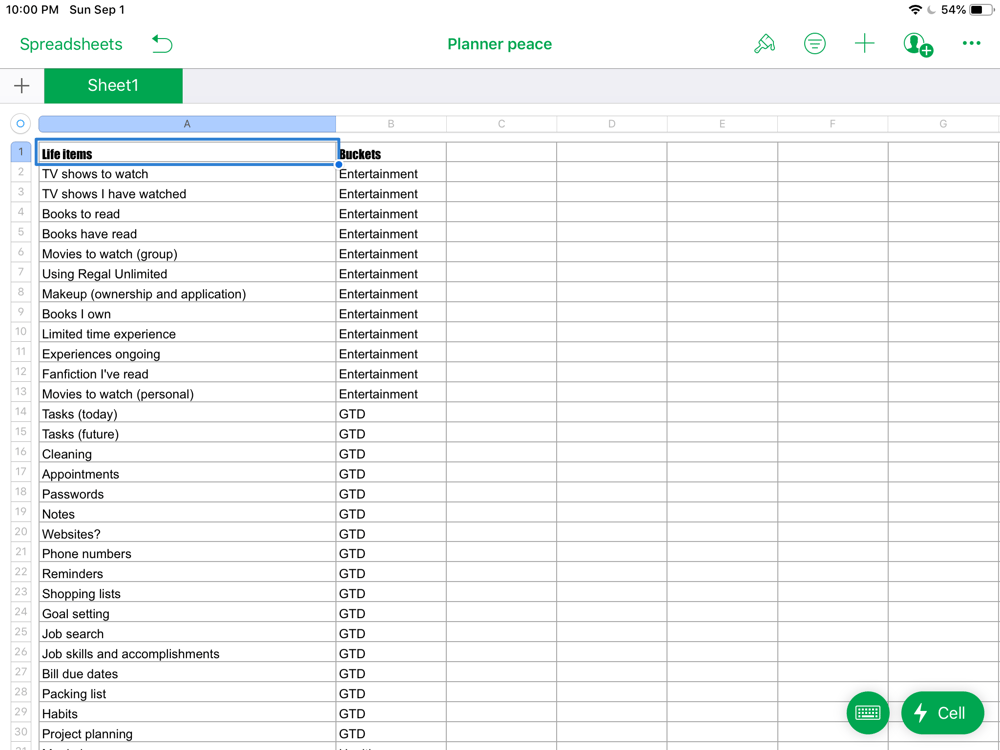Tap the Cell action button
This screenshot has height=750, width=1000.
[x=942, y=713]
